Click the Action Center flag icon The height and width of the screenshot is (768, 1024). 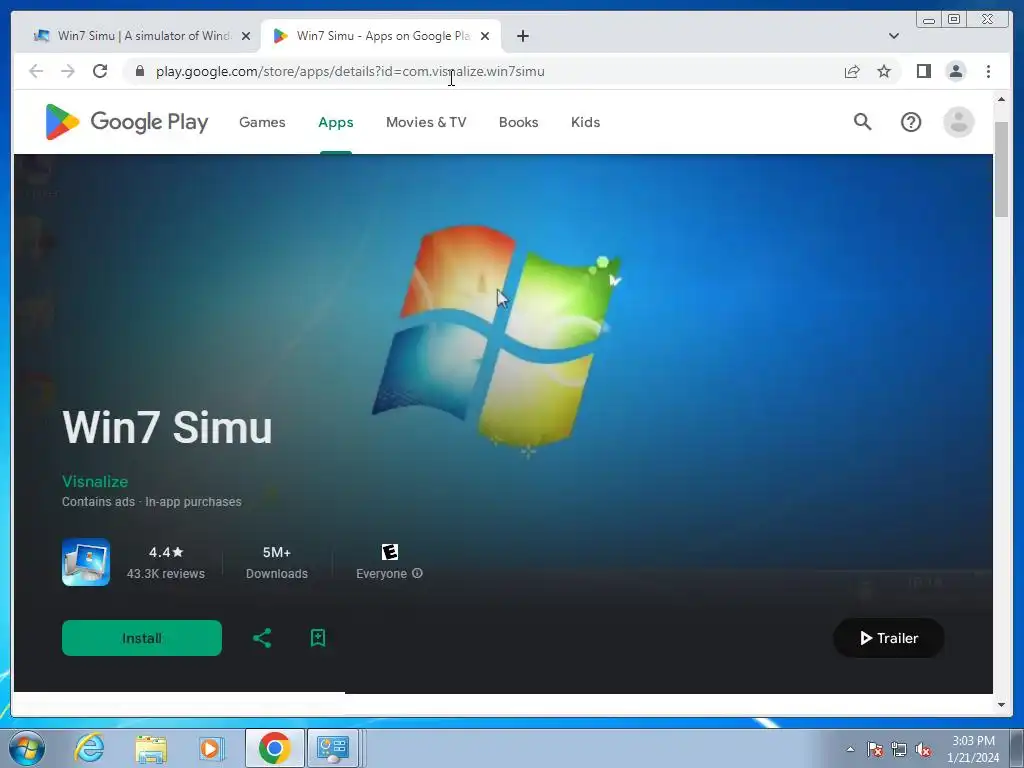point(875,749)
